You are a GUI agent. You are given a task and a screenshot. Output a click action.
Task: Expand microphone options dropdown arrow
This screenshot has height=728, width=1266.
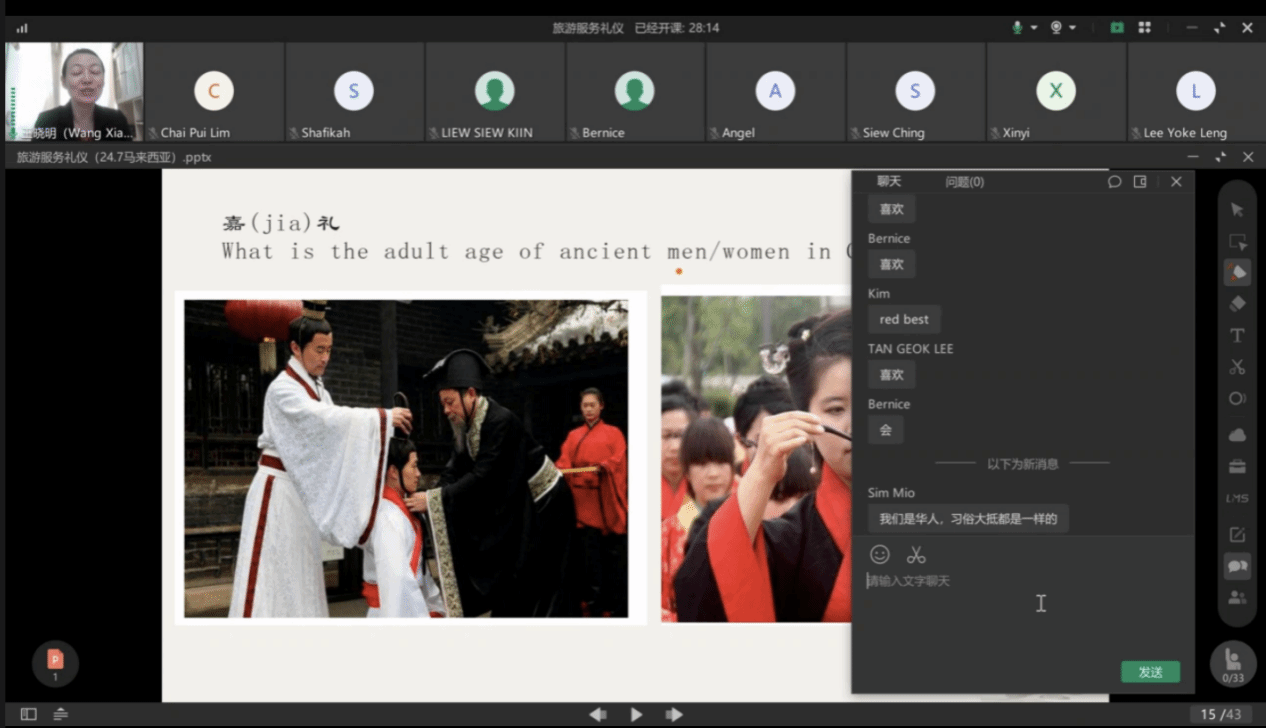[1034, 28]
